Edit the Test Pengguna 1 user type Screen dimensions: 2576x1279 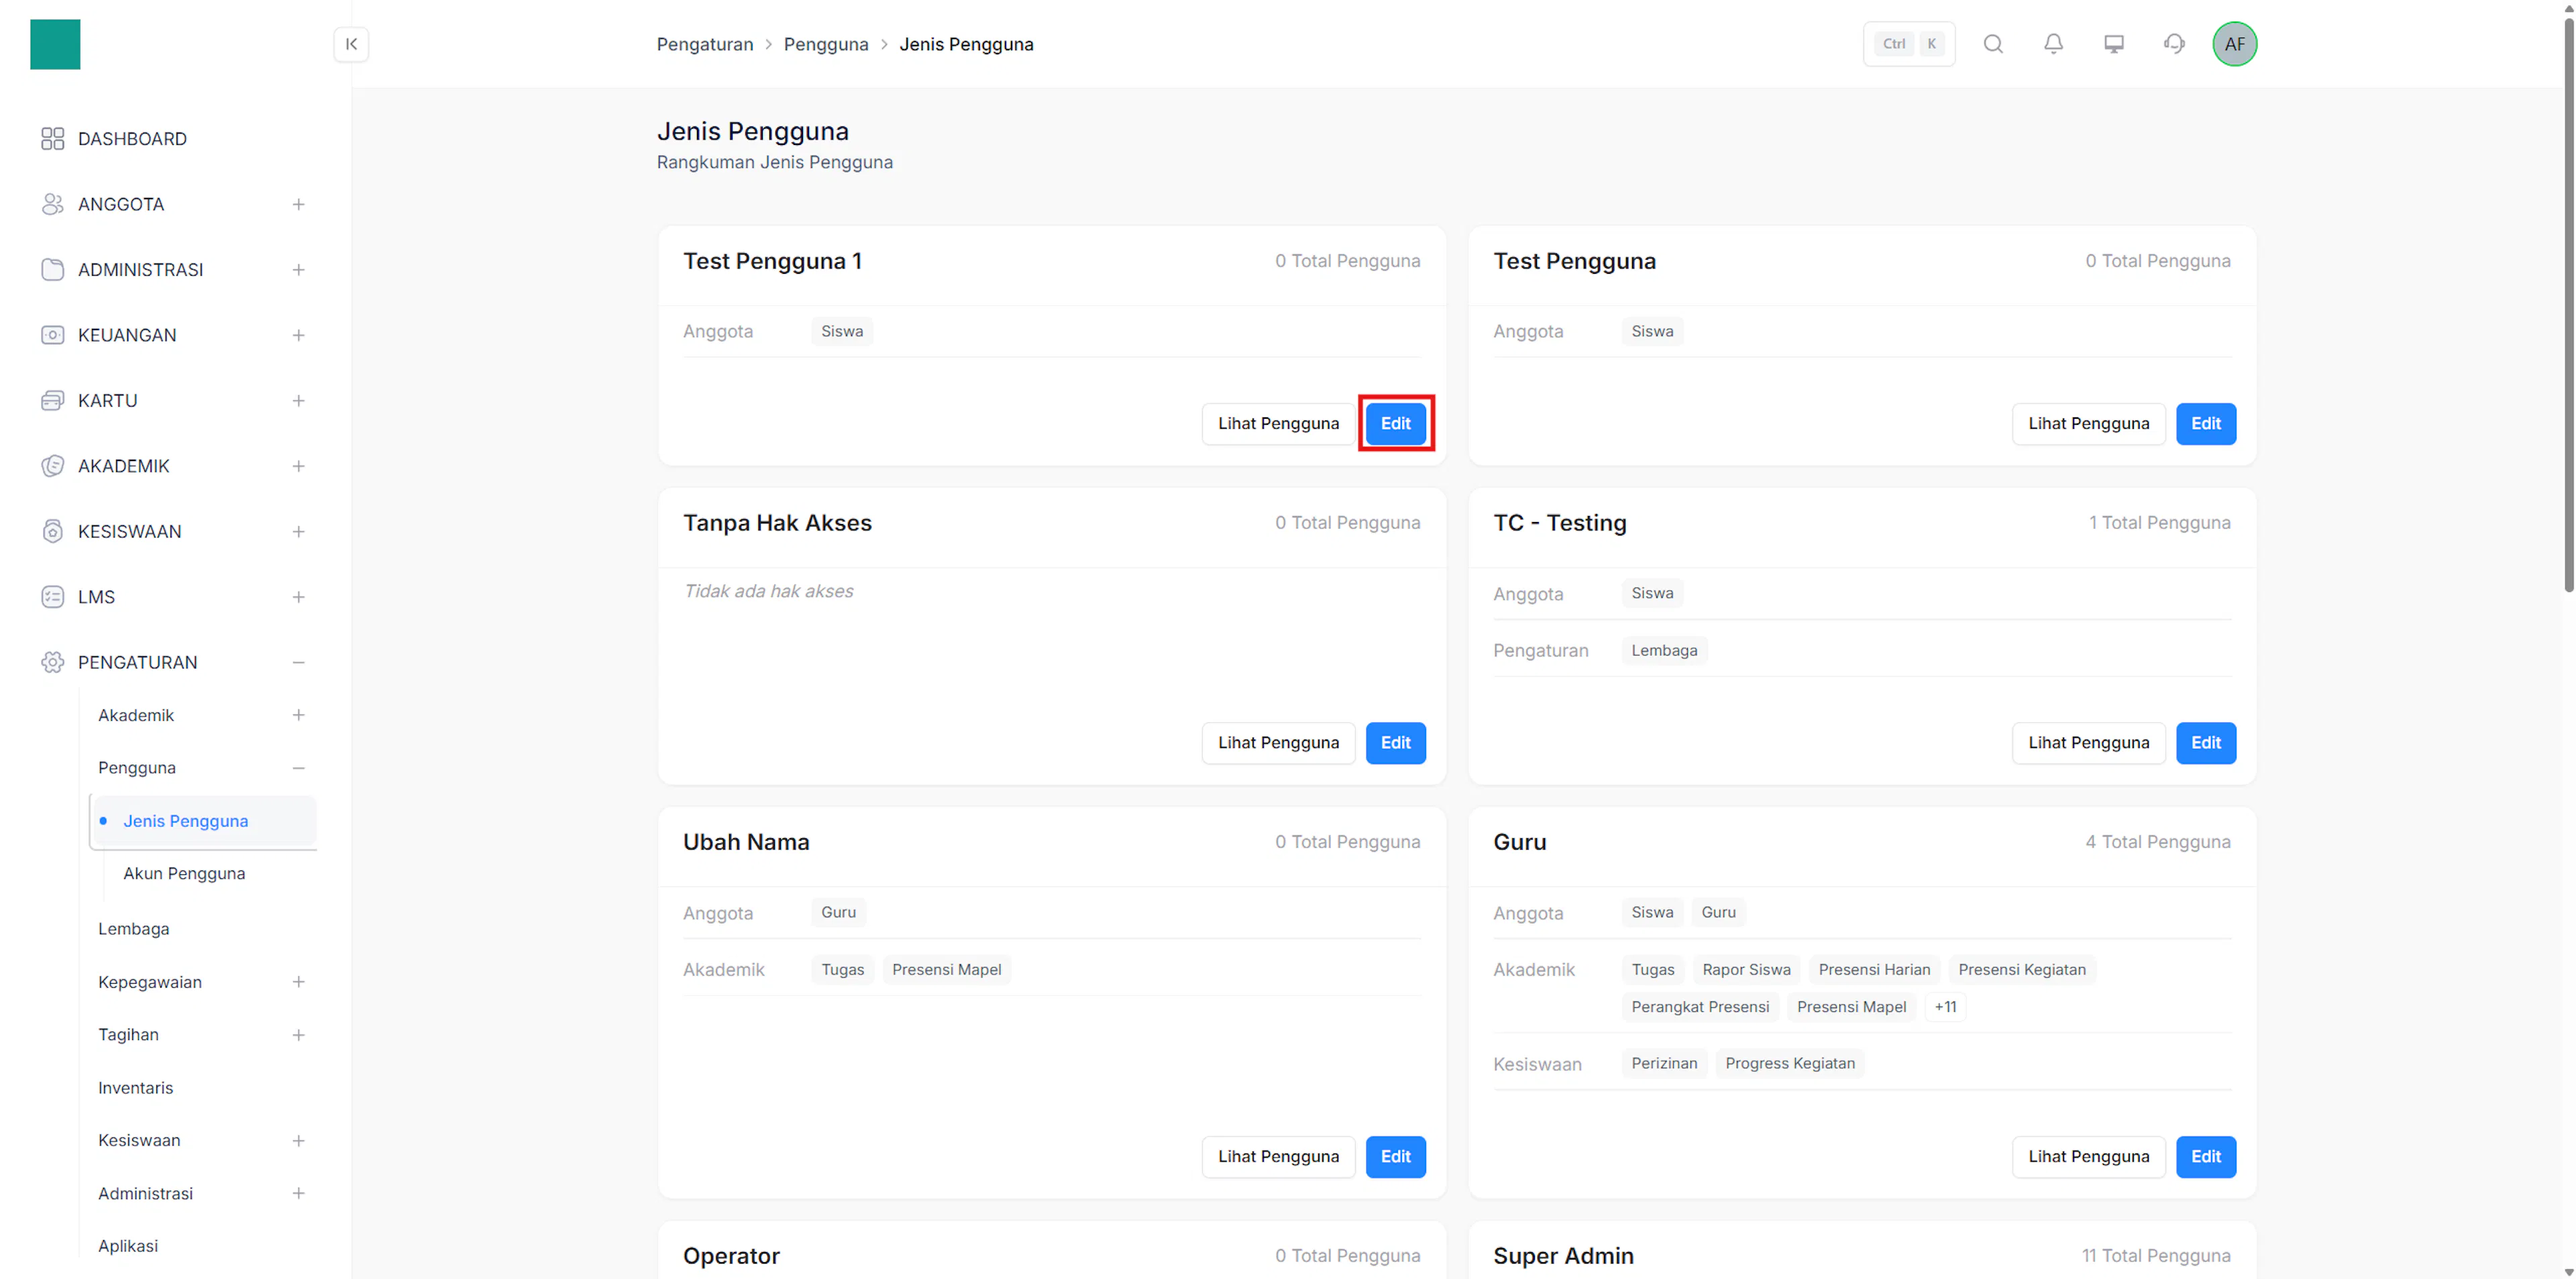[1395, 423]
